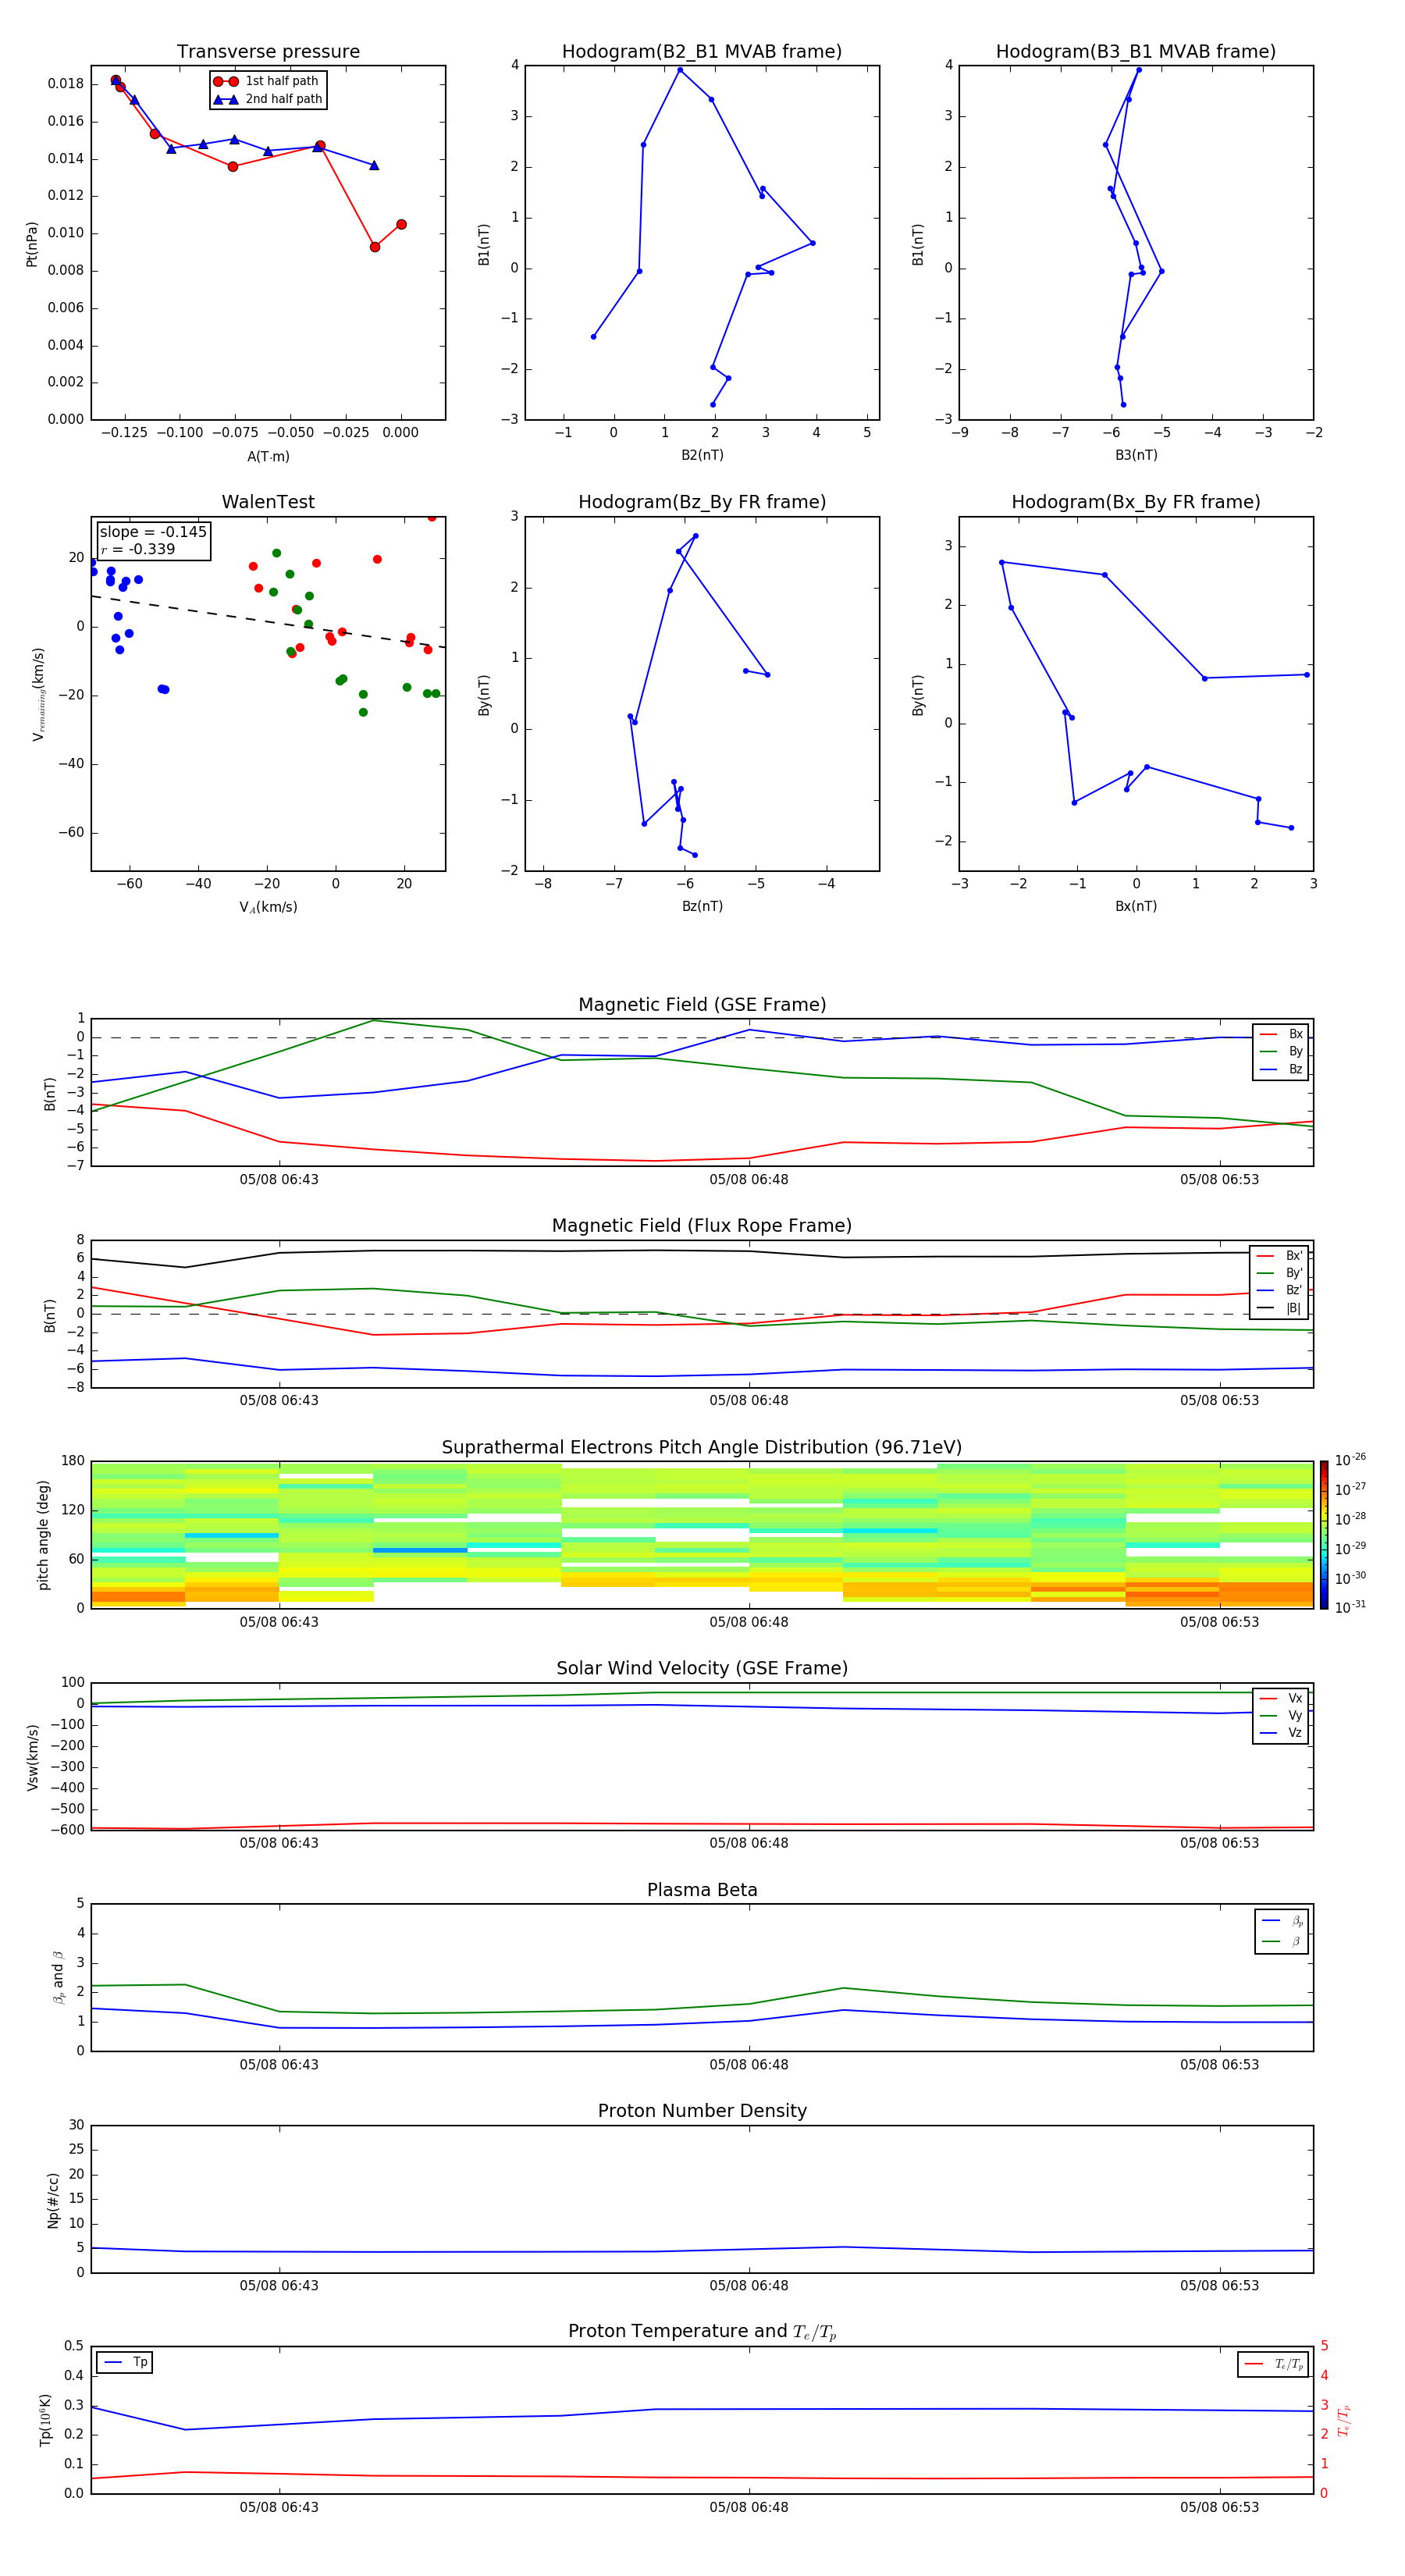Click the V_A(km/s) x-axis label
The width and height of the screenshot is (1405, 2576).
click(x=268, y=907)
